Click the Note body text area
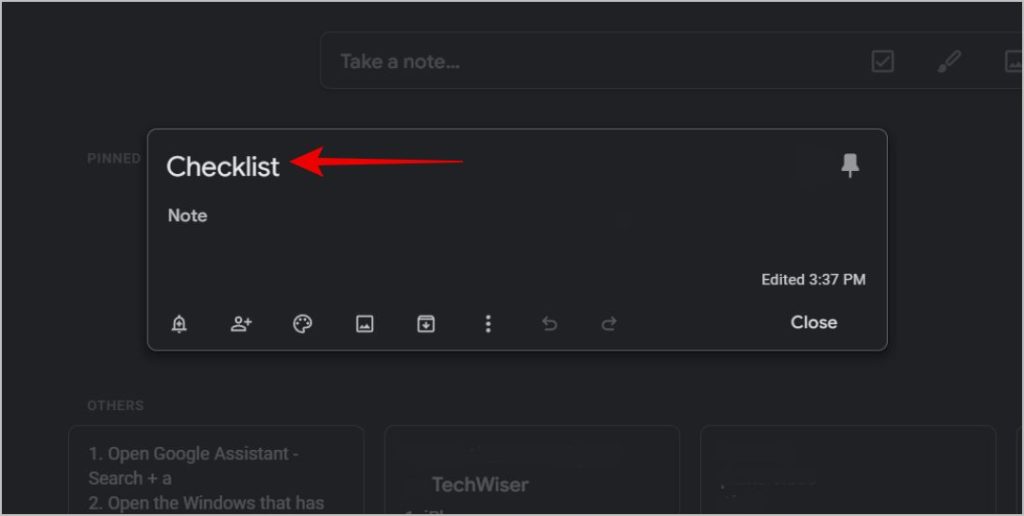Screen dimensions: 1024x516 click(400, 216)
